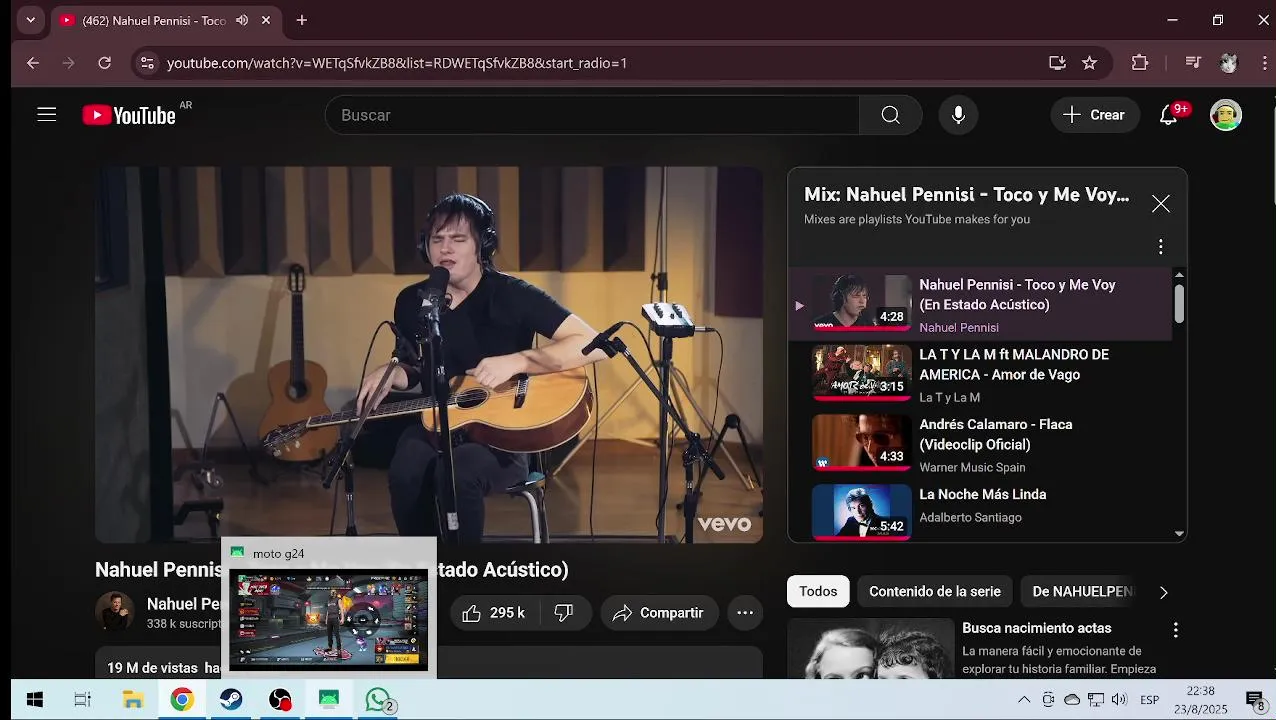Viewport: 1276px width, 720px height.
Task: Open the notifications bell
Action: 1168,115
